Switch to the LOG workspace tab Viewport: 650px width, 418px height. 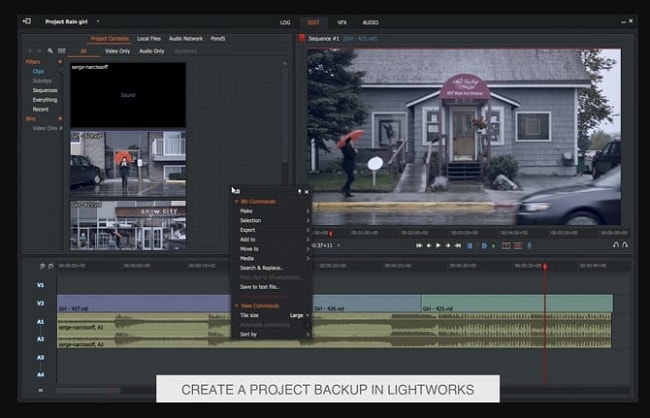tap(285, 22)
